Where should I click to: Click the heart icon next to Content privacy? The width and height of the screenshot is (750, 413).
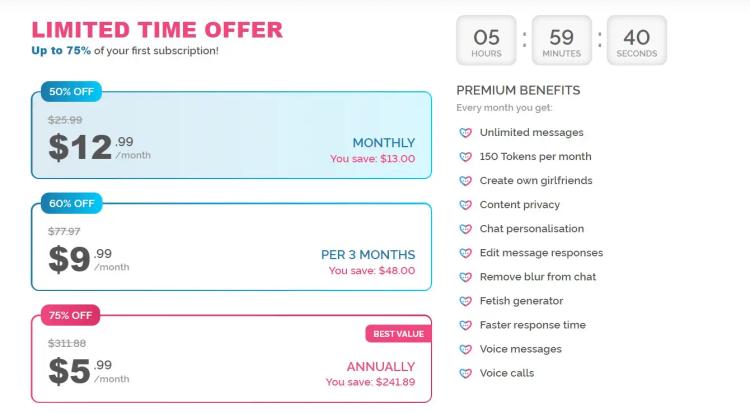click(465, 205)
